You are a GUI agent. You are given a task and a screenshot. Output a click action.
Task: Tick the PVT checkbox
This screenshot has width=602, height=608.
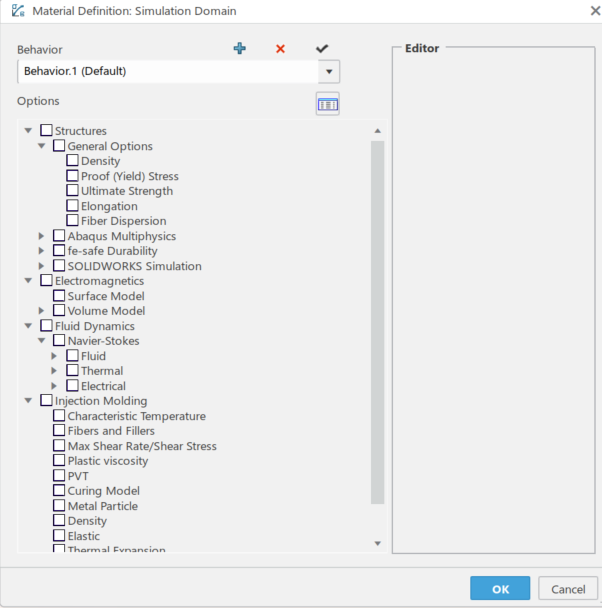pos(59,475)
